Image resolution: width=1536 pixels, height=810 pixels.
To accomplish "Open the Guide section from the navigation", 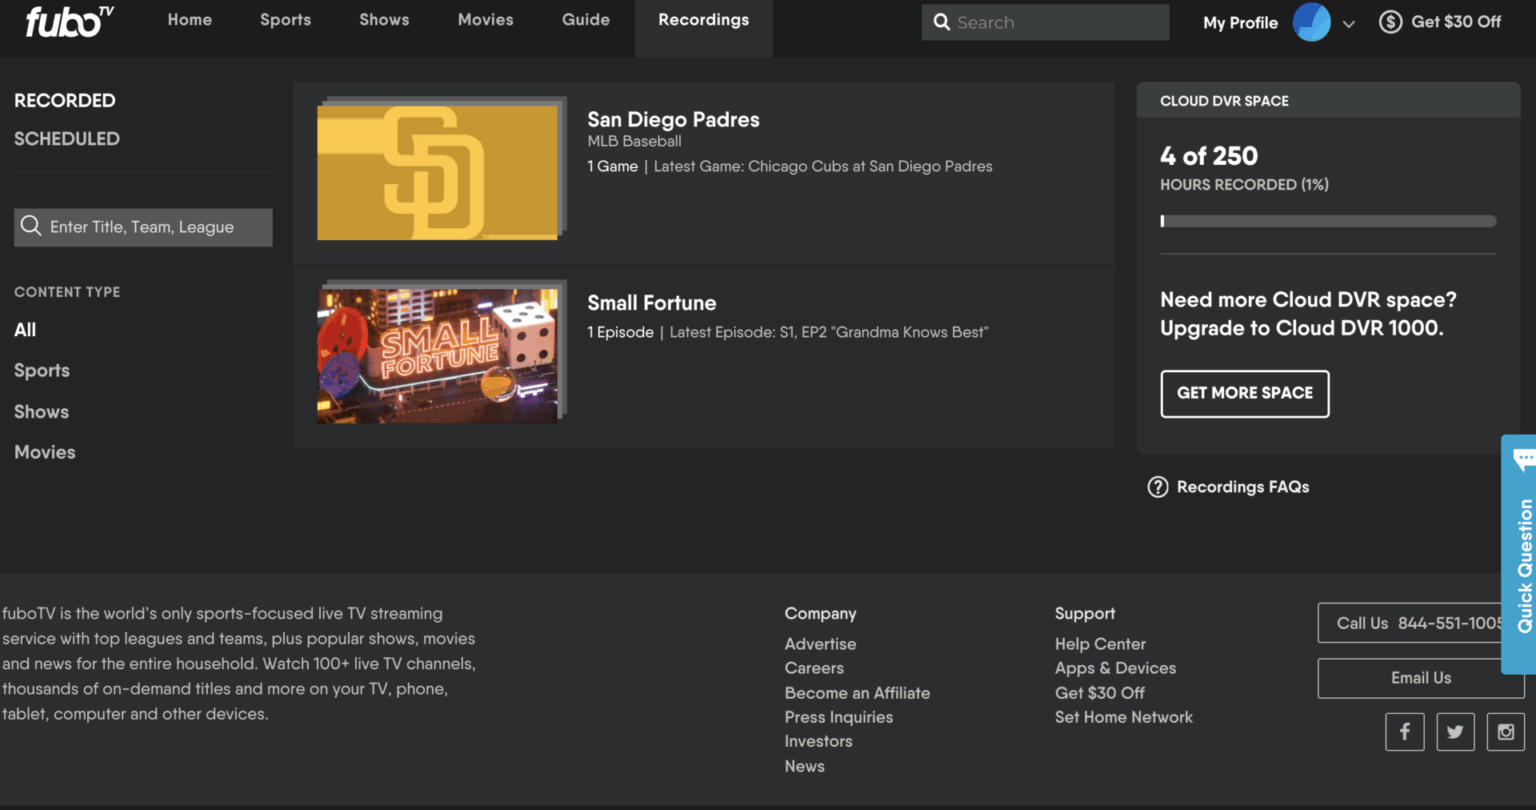I will coord(585,19).
